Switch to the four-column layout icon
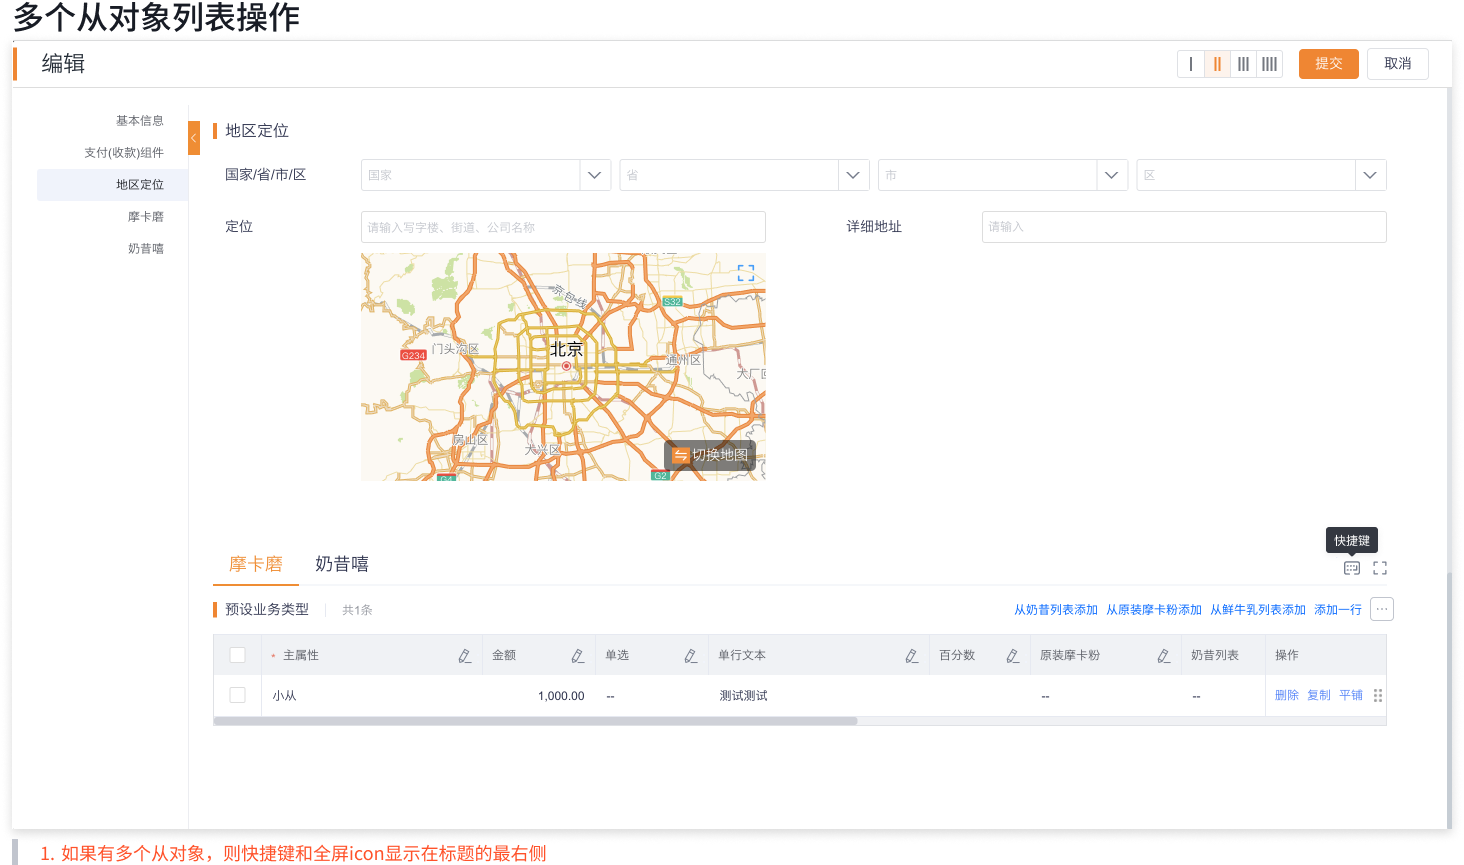This screenshot has width=1464, height=865. point(1269,63)
